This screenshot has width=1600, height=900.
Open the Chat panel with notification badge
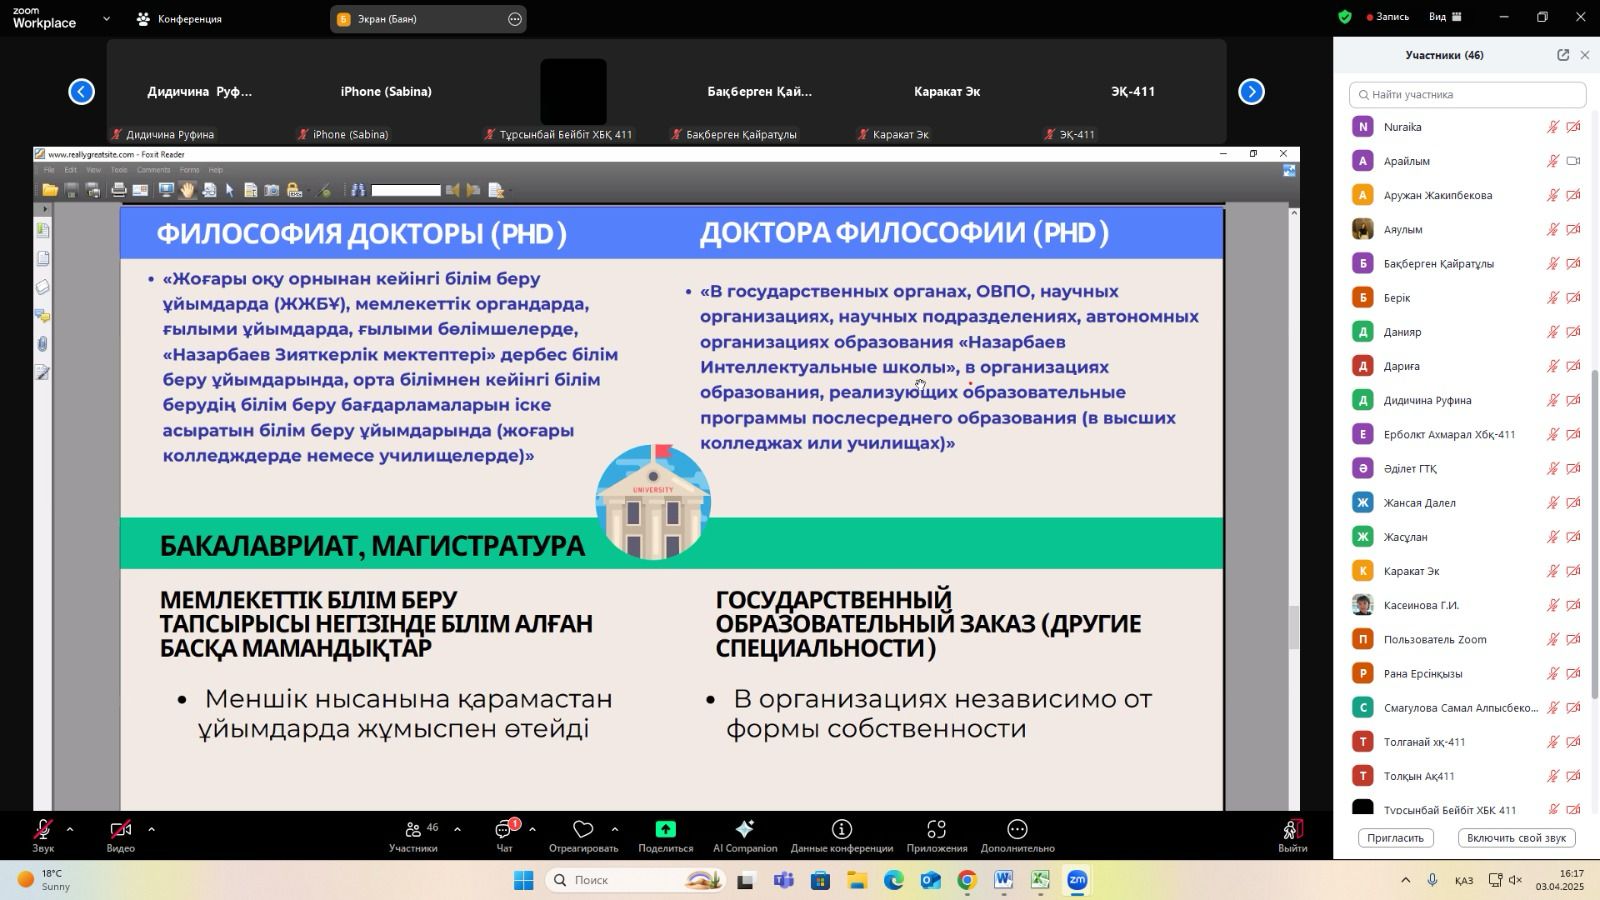(x=504, y=830)
